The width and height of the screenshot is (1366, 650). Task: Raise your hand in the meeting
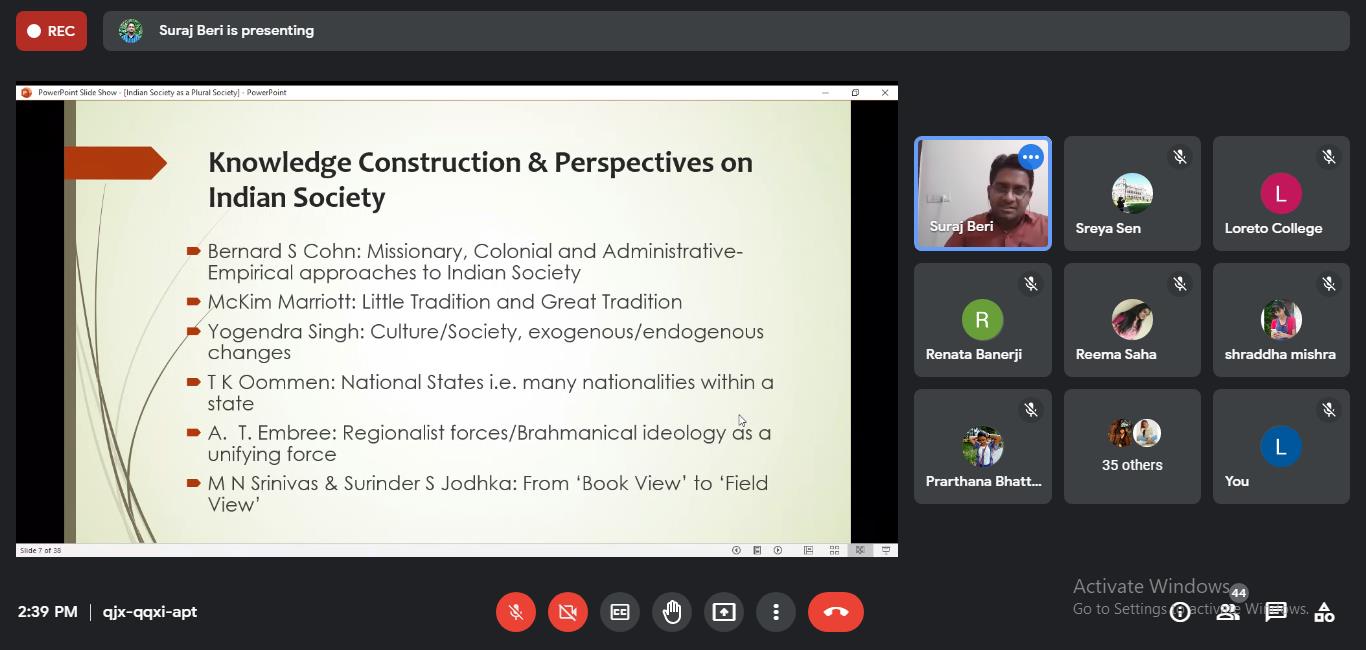point(672,612)
